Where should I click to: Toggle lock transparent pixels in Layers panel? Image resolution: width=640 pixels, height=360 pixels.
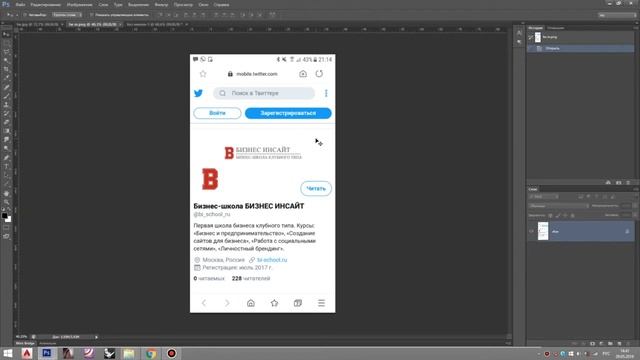point(550,215)
